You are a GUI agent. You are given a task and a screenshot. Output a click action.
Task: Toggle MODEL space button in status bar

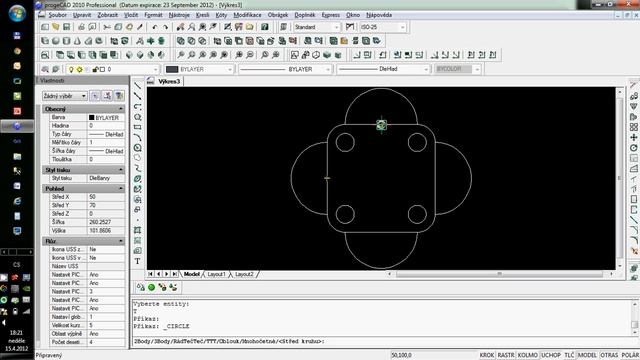(x=587, y=355)
